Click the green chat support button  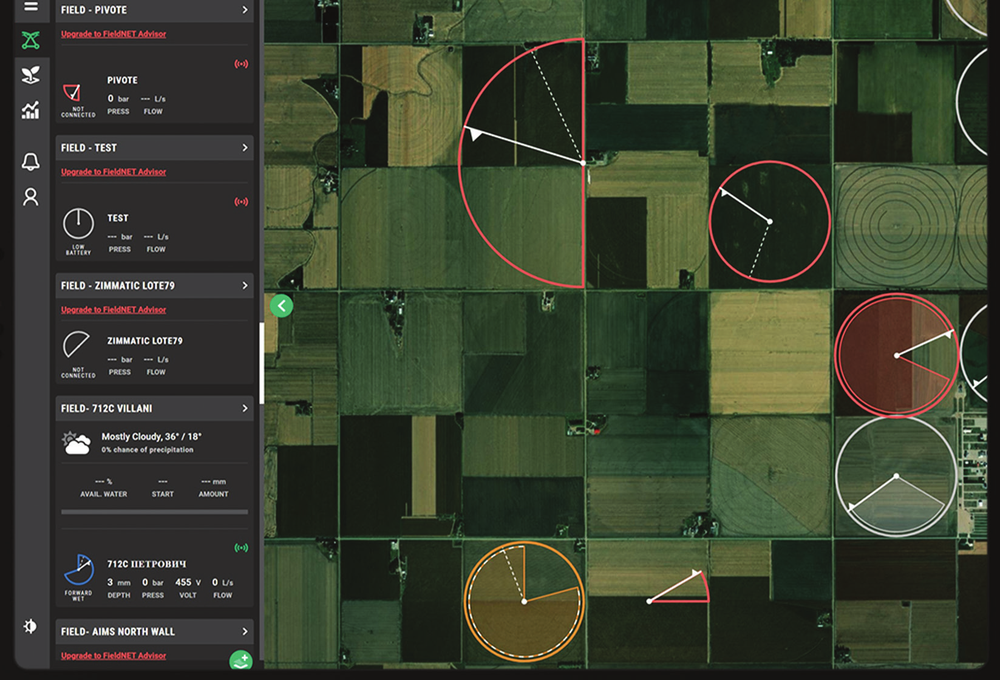(x=239, y=661)
